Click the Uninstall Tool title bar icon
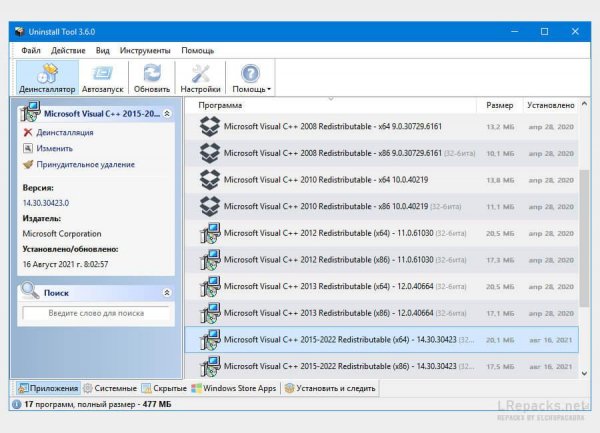The width and height of the screenshot is (600, 433). [20, 32]
